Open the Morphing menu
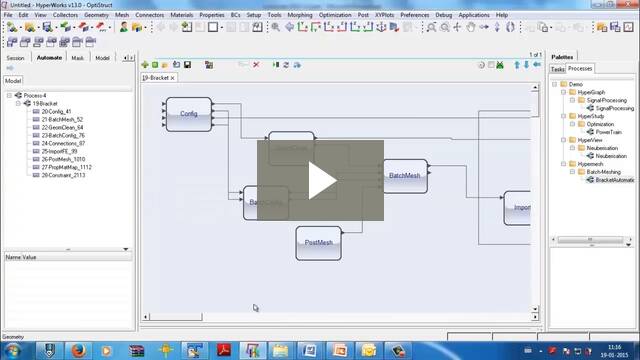 click(300, 15)
